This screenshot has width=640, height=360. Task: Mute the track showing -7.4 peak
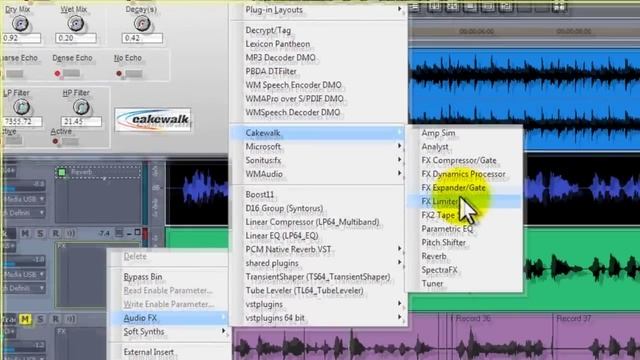tap(25, 233)
